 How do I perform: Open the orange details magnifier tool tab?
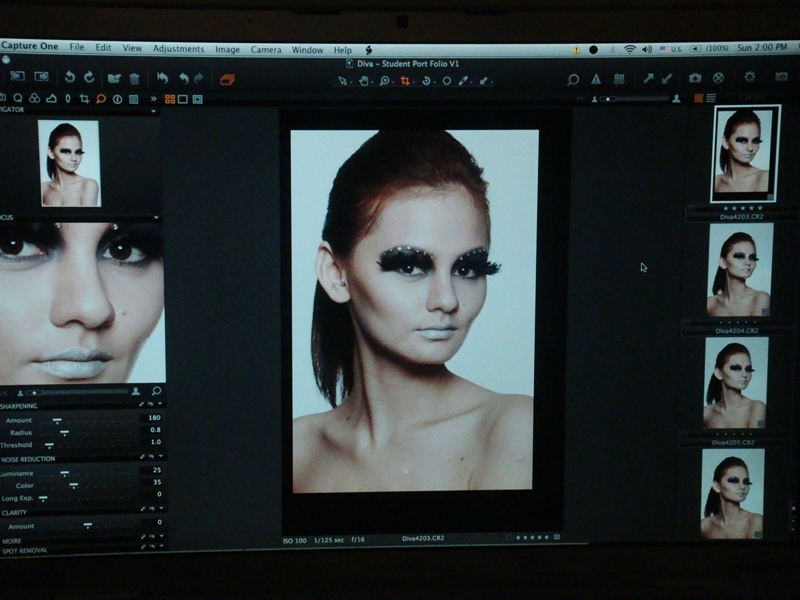(x=101, y=99)
